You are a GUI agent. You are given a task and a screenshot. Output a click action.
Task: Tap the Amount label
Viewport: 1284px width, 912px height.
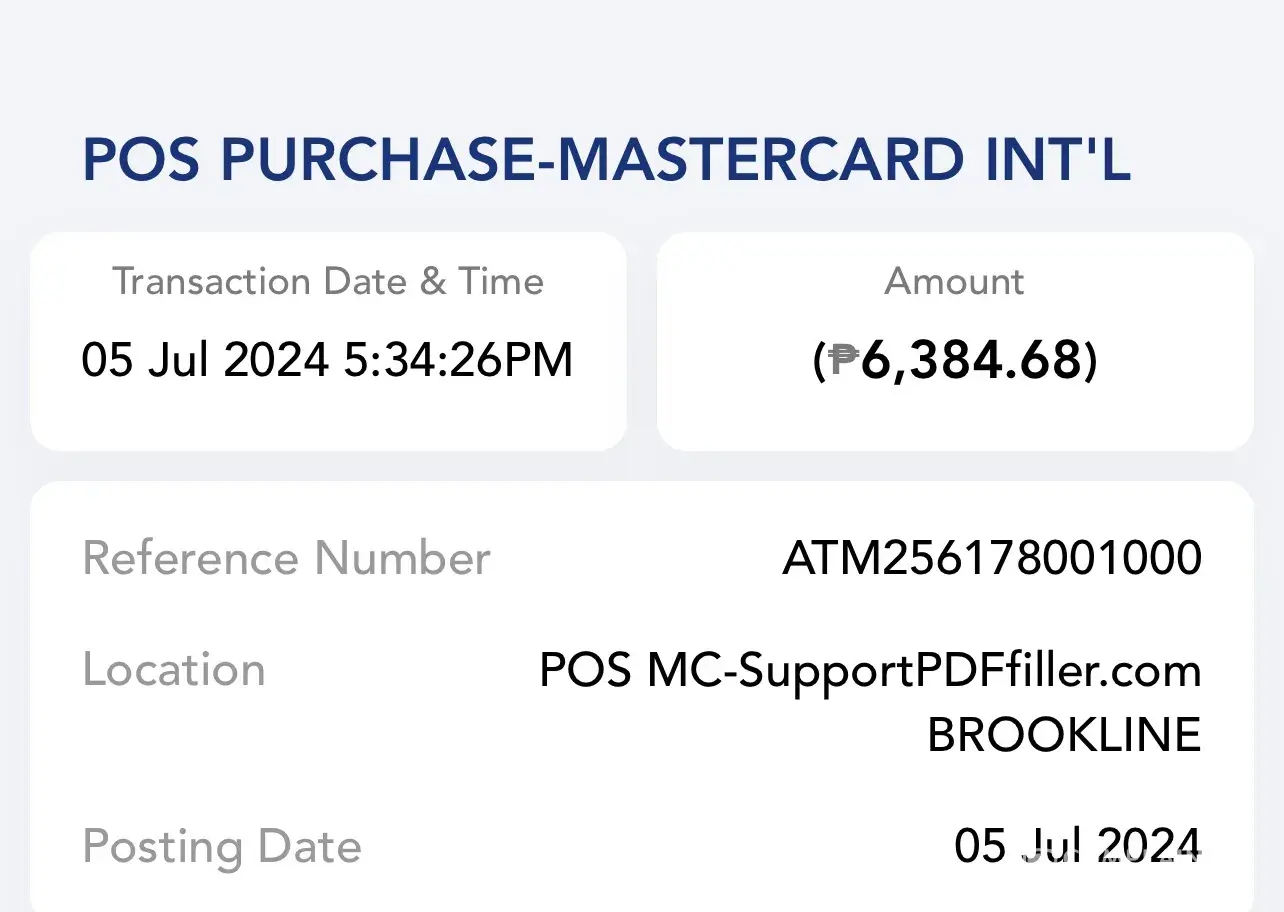[954, 281]
